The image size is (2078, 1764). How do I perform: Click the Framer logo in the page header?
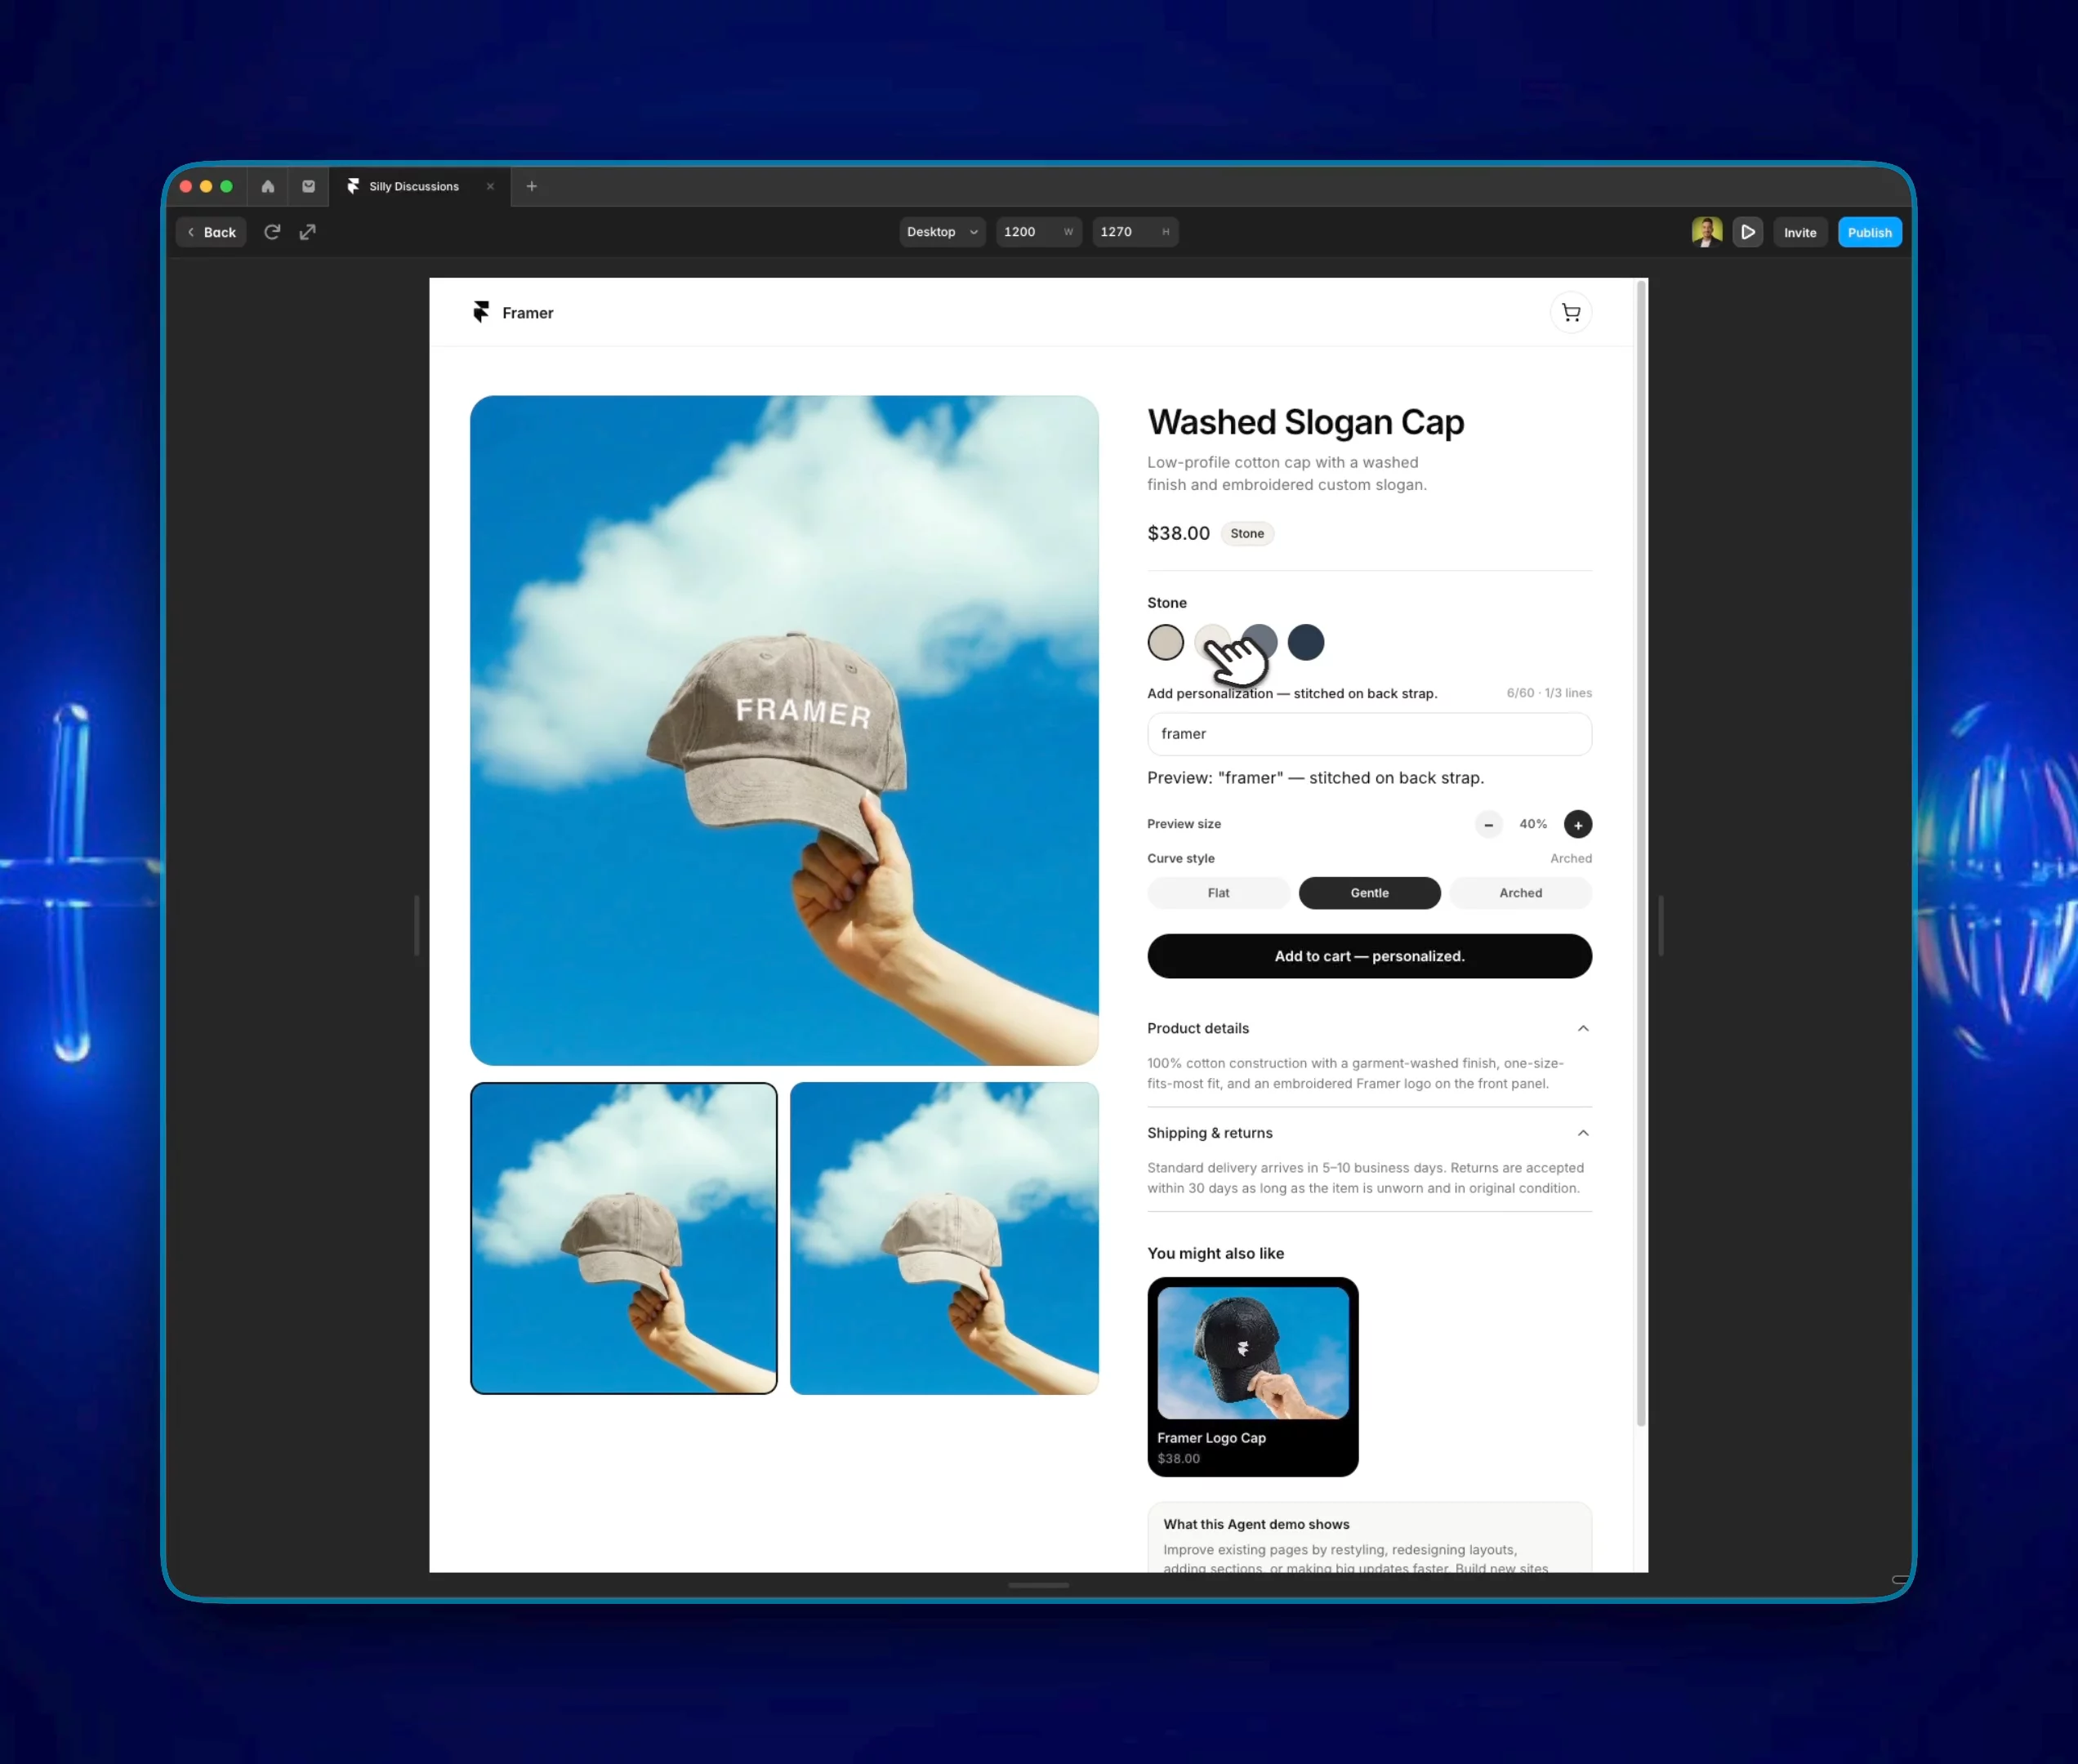click(x=513, y=313)
